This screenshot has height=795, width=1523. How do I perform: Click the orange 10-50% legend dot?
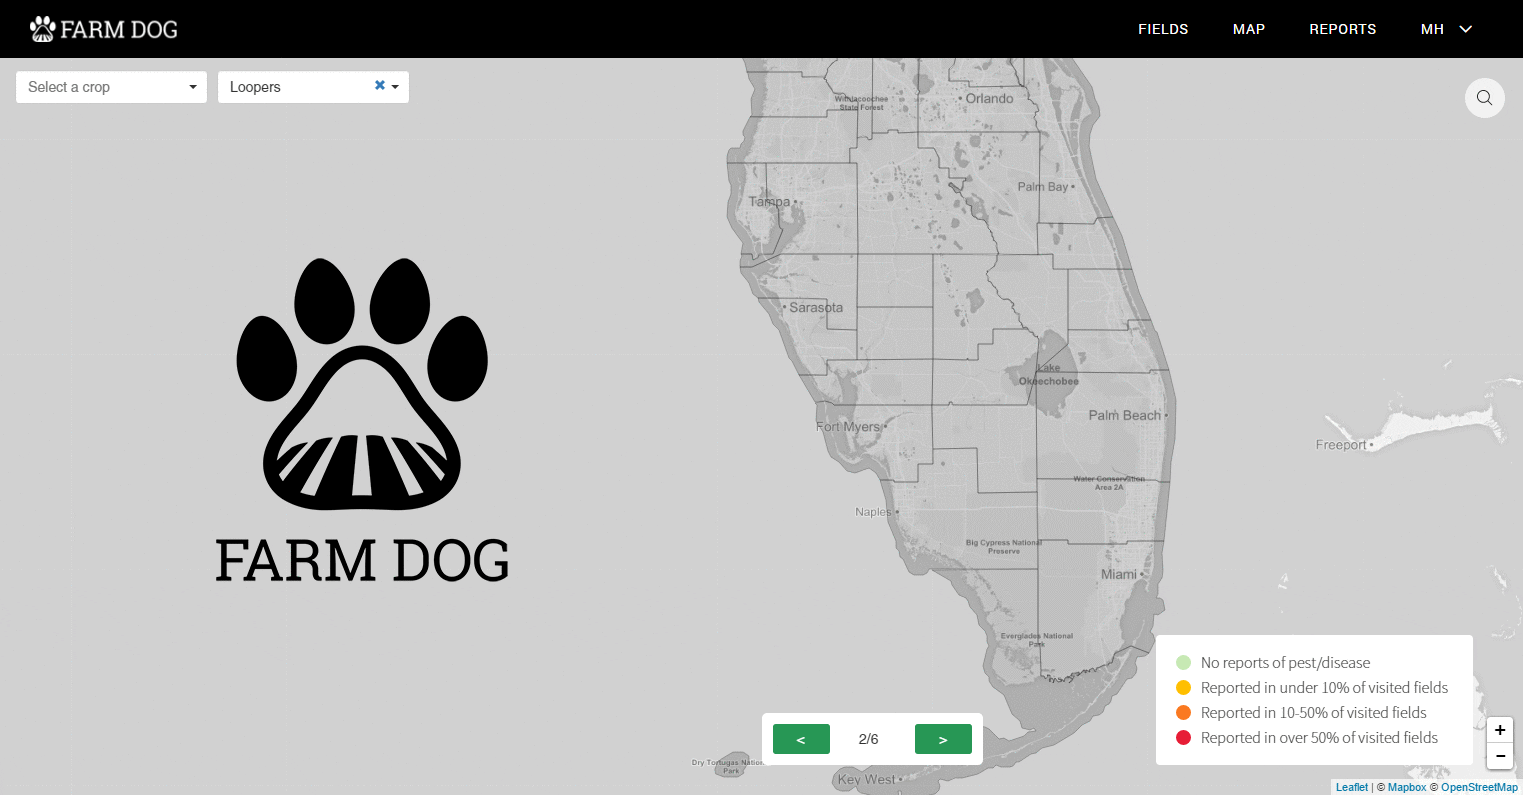(1183, 712)
